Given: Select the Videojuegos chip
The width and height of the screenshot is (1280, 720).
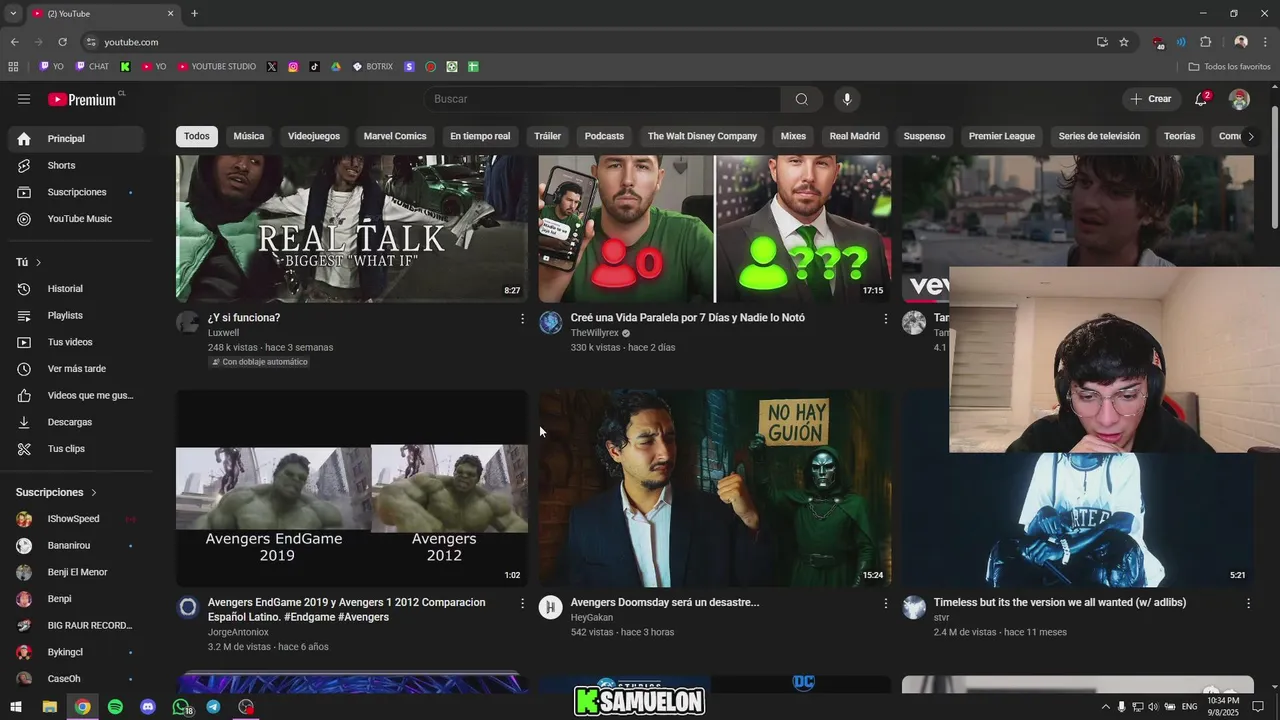Looking at the screenshot, I should click(314, 136).
